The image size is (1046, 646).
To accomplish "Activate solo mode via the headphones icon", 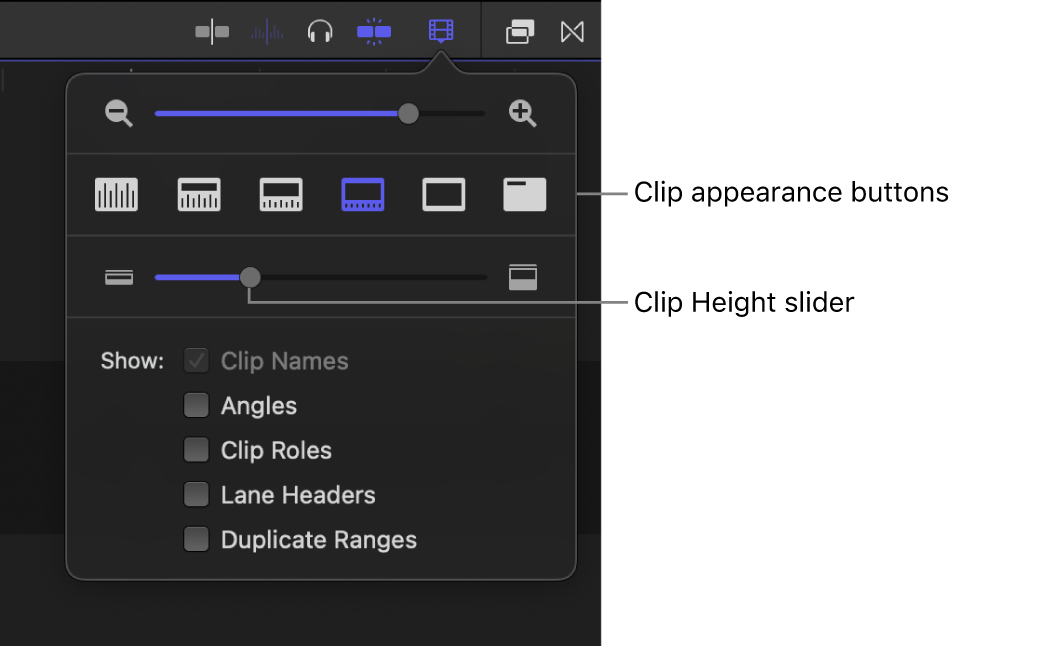I will point(319,31).
